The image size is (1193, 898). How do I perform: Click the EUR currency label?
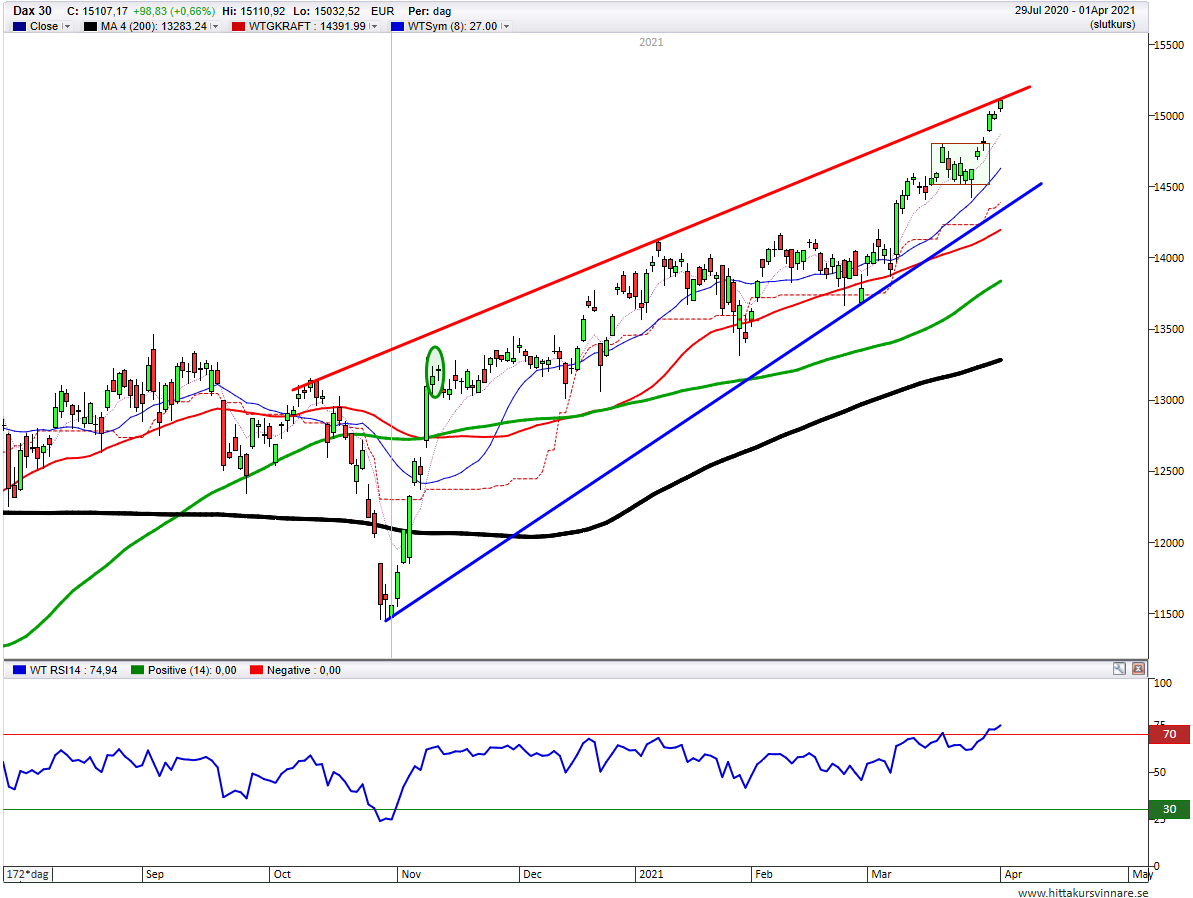[383, 11]
